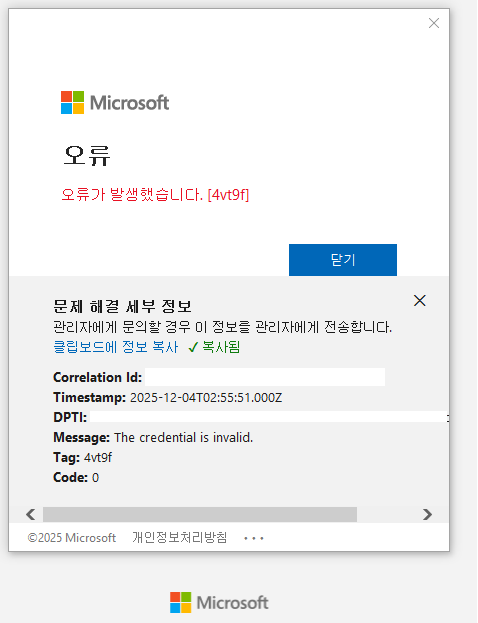This screenshot has height=623, width=478.
Task: Click the red 오류가 발생했습니다 message
Action: (155, 195)
